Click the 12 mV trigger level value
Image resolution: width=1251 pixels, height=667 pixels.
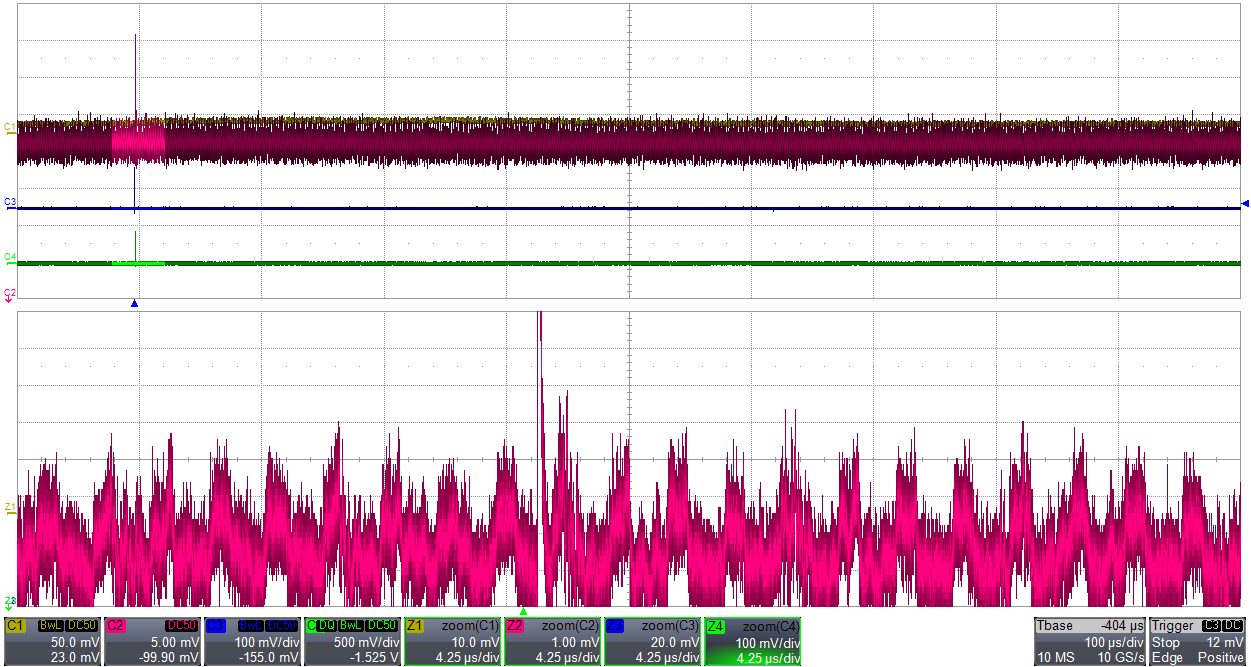[x=1225, y=642]
